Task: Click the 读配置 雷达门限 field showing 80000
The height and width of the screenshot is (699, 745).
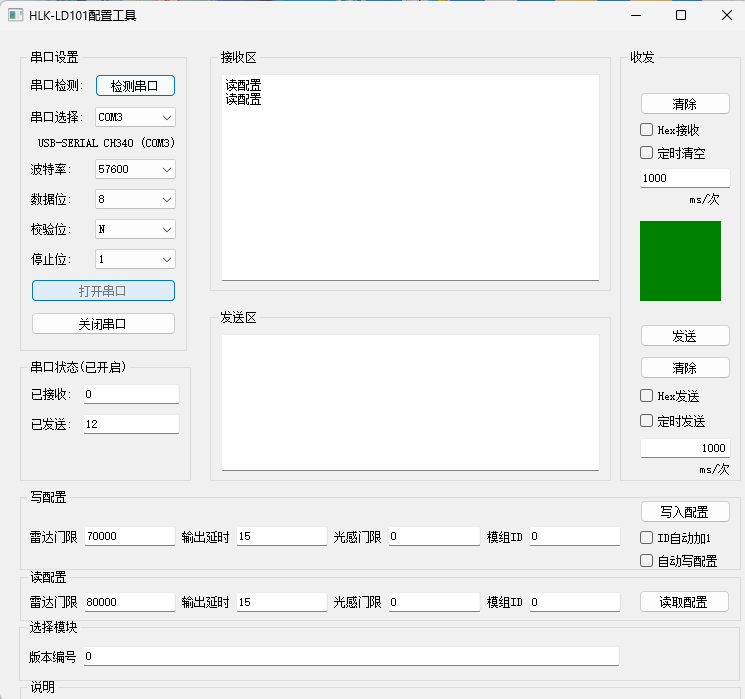Action: coord(130,603)
